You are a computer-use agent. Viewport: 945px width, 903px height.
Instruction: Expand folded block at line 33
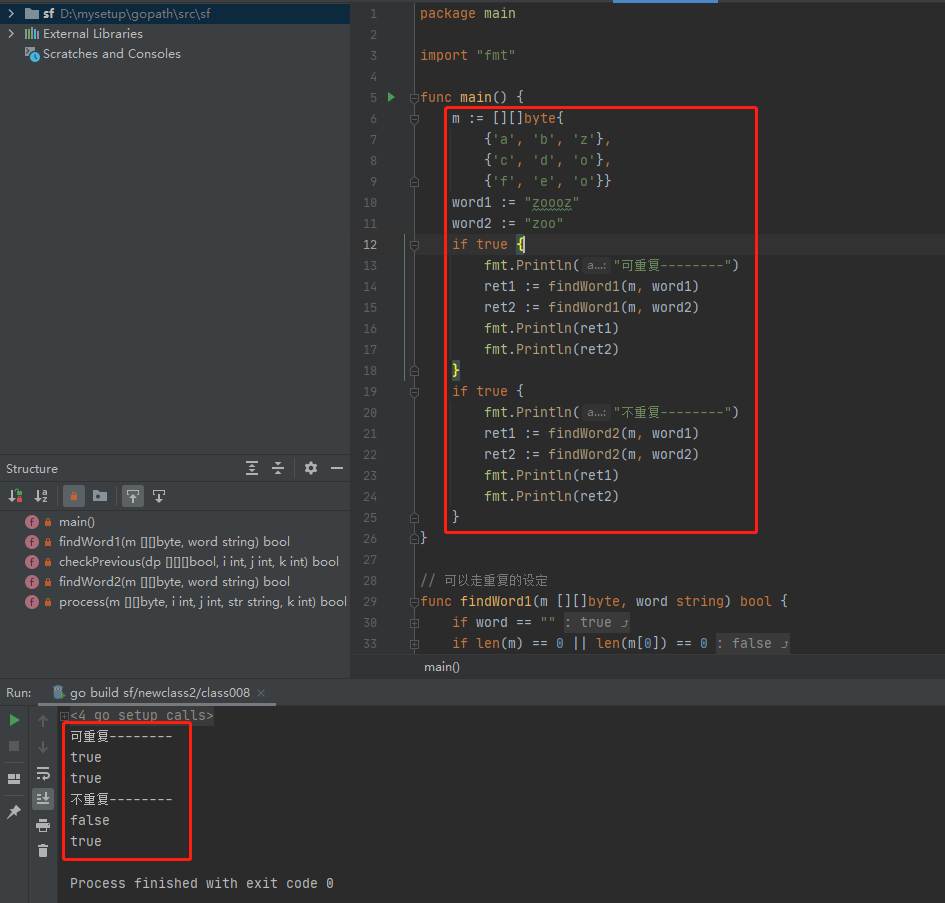pyautogui.click(x=414, y=644)
